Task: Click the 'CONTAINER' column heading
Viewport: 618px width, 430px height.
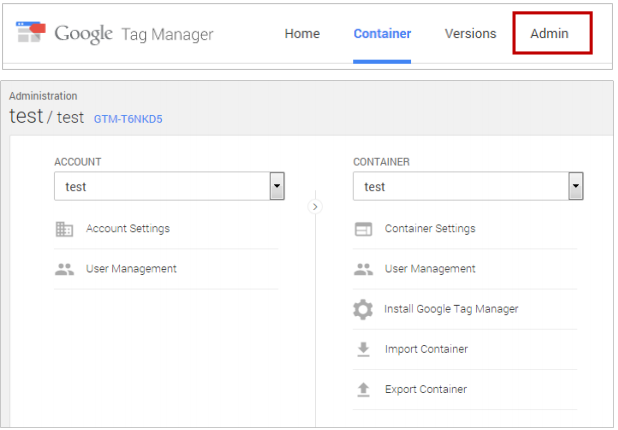Action: [x=381, y=162]
